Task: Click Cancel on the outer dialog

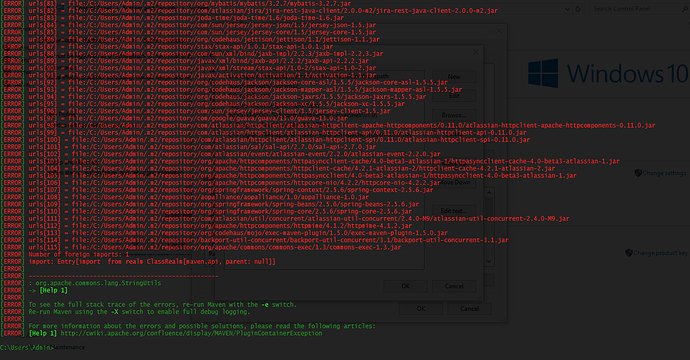Action: coord(470,309)
